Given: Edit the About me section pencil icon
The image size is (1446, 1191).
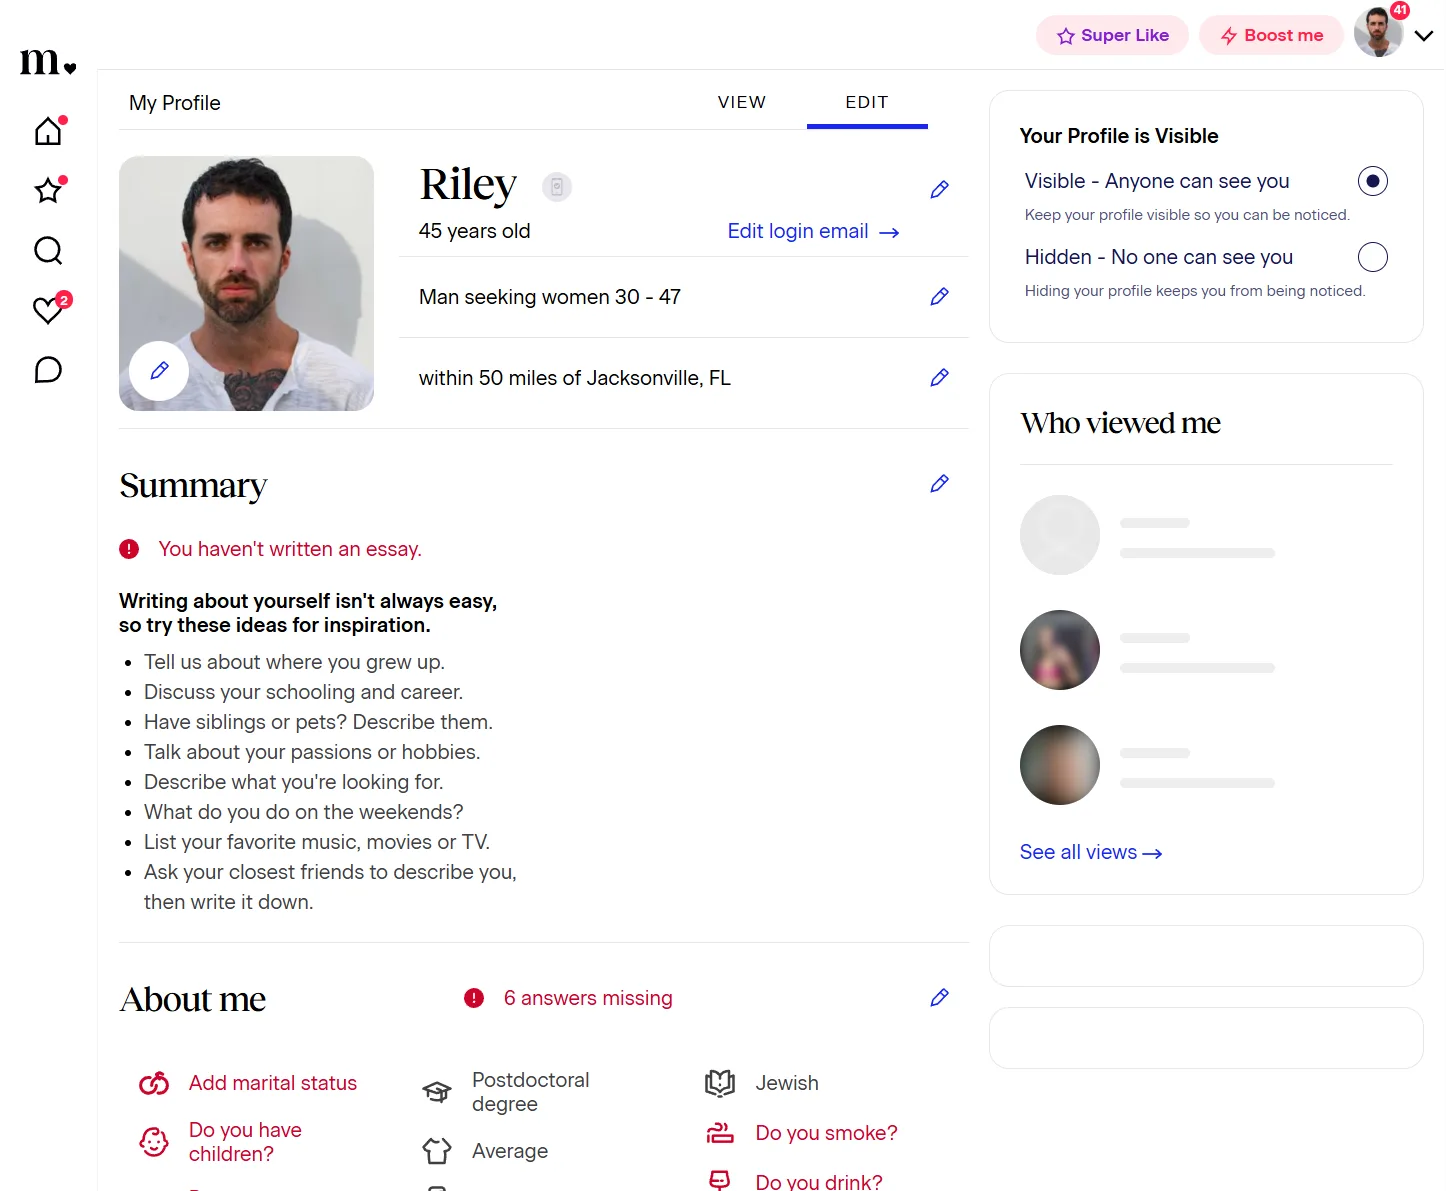Looking at the screenshot, I should [939, 997].
